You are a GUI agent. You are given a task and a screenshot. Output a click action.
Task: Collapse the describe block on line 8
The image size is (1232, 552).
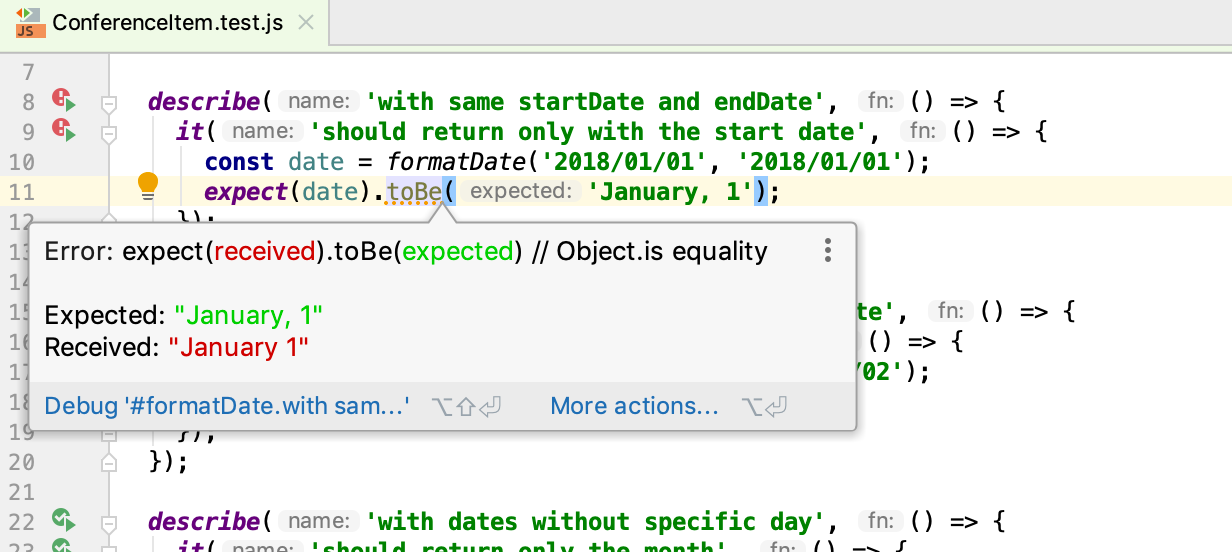click(x=110, y=103)
